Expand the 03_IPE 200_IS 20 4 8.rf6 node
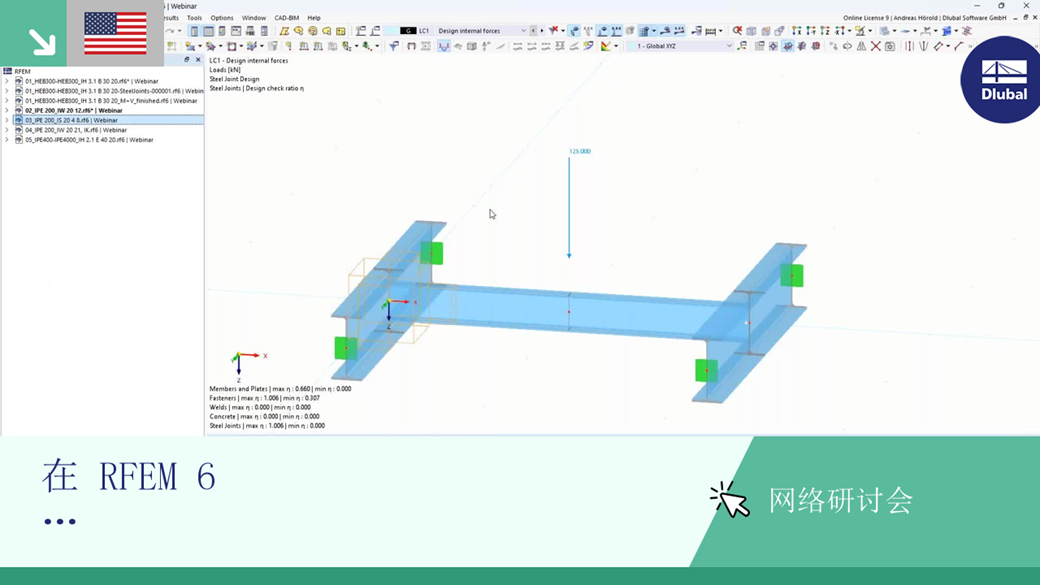The height and width of the screenshot is (585, 1040). point(7,120)
